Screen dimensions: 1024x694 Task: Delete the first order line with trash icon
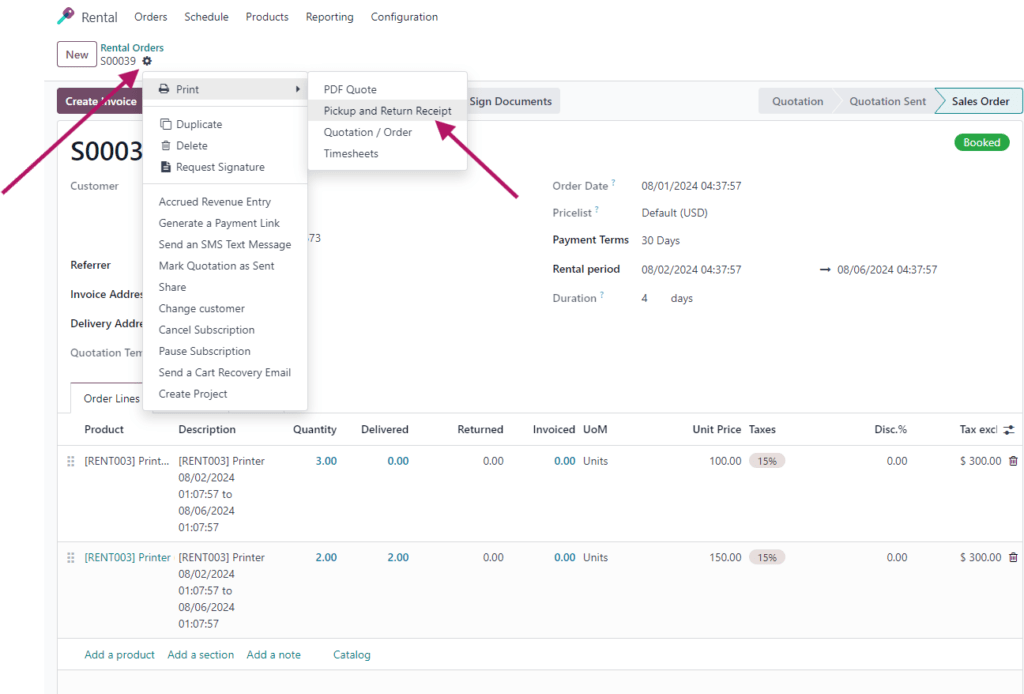(x=1013, y=461)
